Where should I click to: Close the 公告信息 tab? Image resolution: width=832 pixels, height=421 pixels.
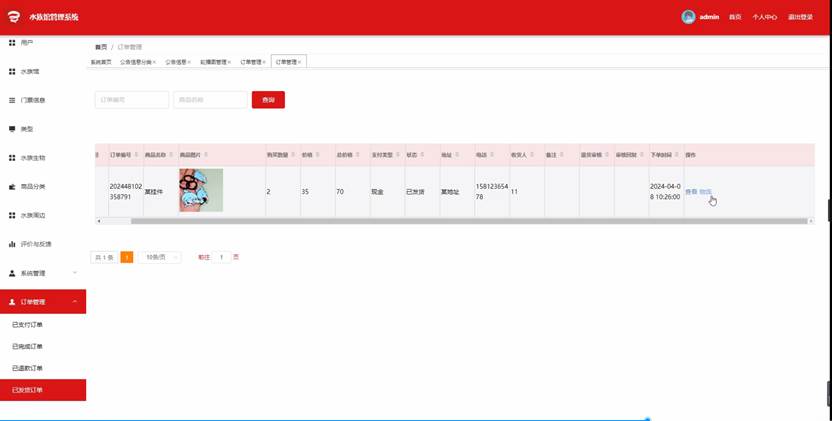(x=189, y=62)
